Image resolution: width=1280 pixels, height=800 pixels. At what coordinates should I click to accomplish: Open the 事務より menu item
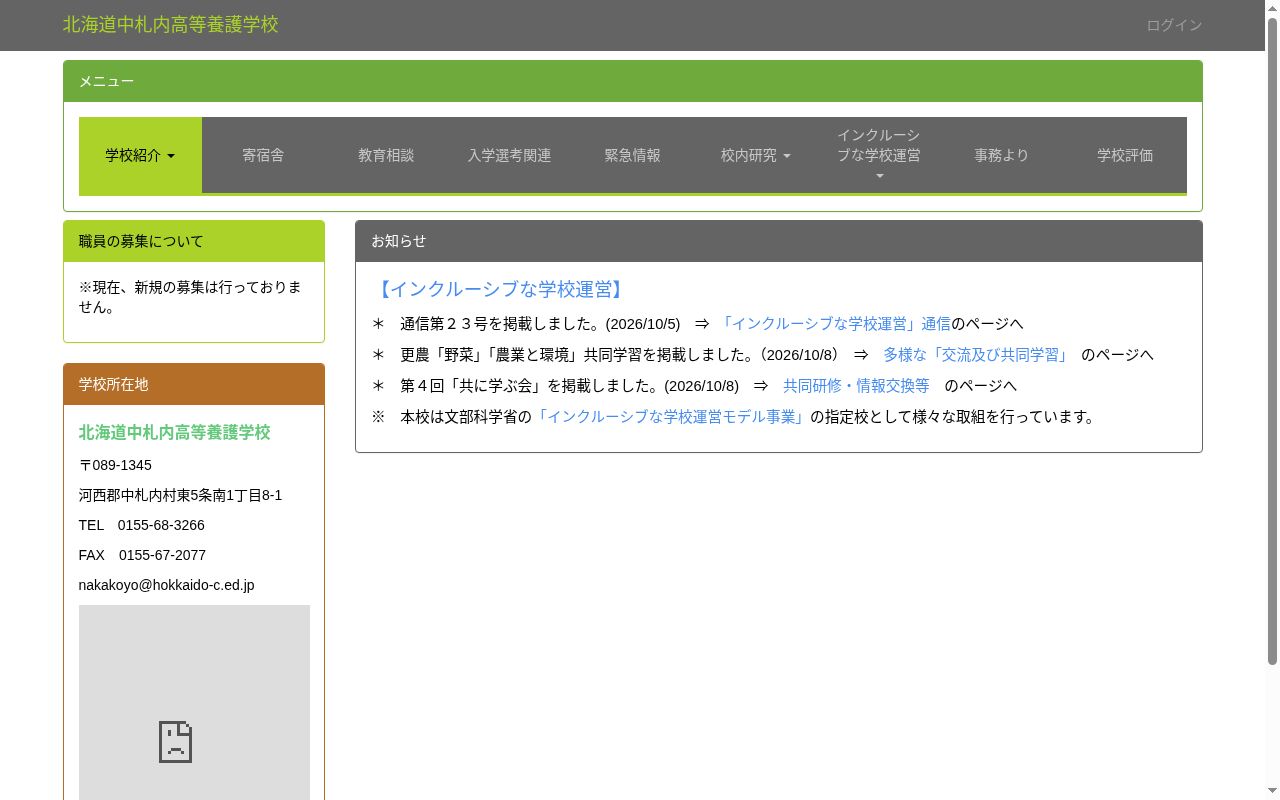(1001, 155)
